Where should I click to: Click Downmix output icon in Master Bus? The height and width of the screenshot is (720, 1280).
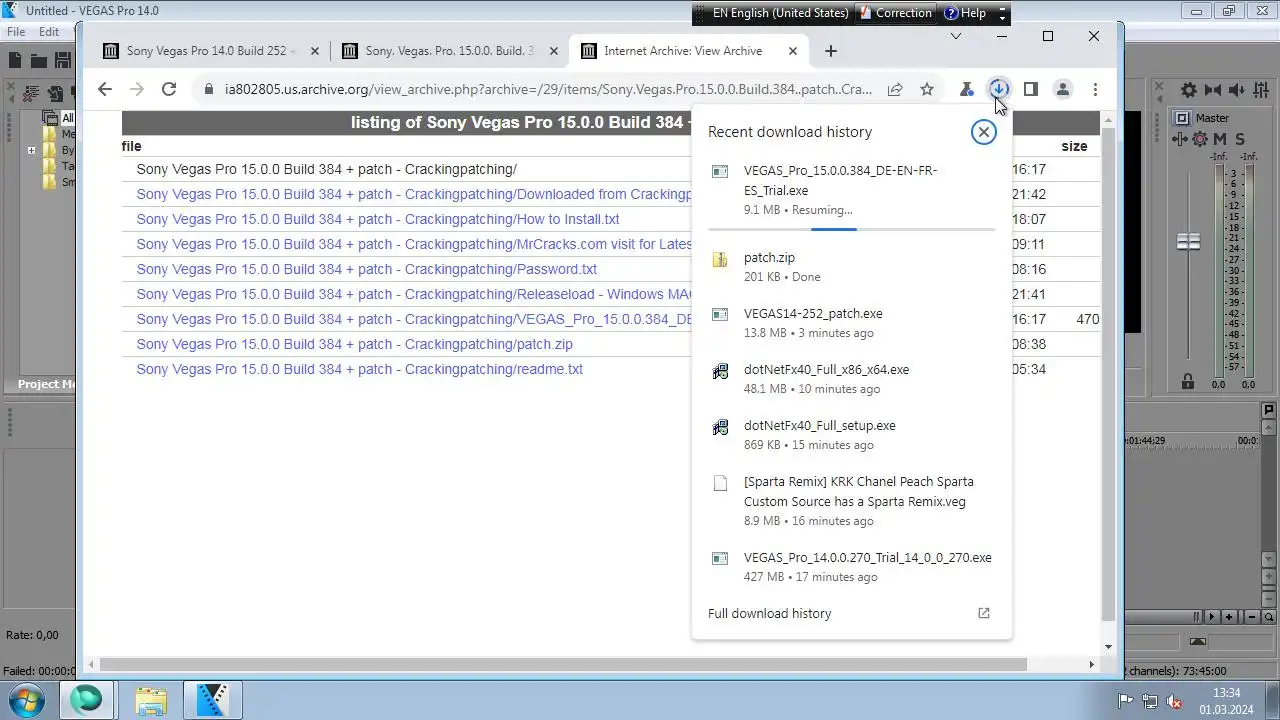[x=1213, y=90]
